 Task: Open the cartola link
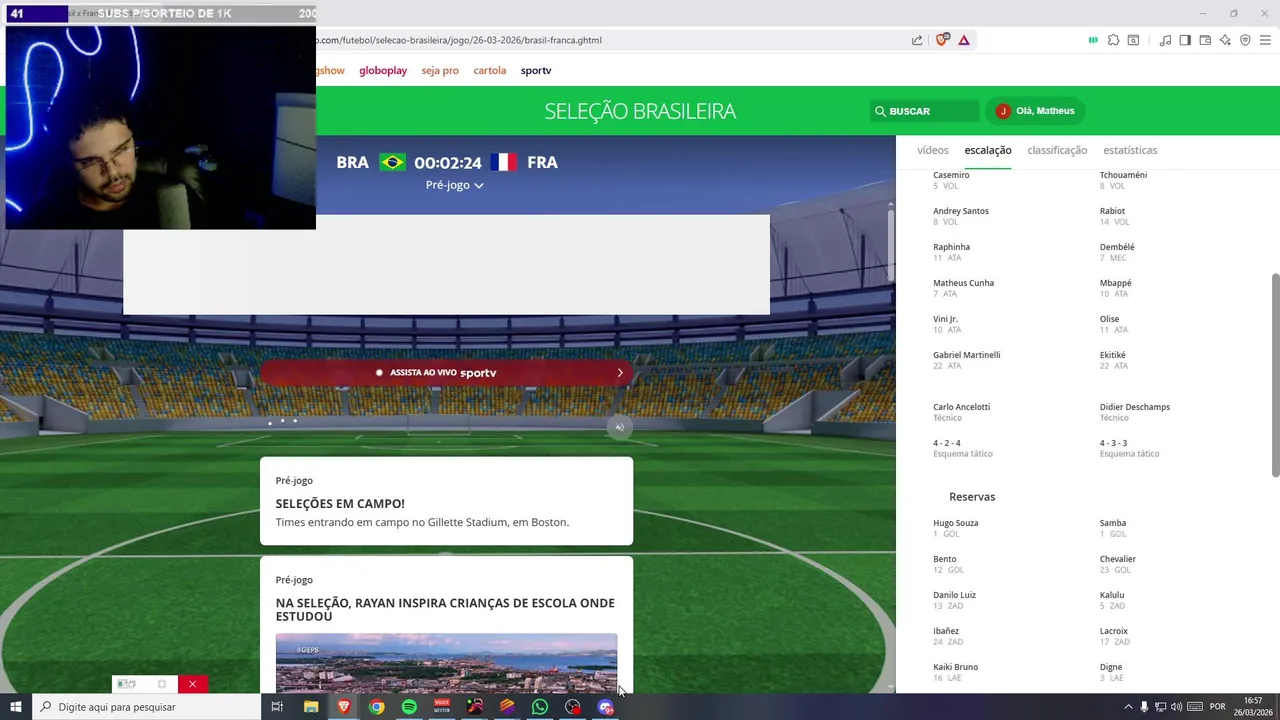[490, 70]
